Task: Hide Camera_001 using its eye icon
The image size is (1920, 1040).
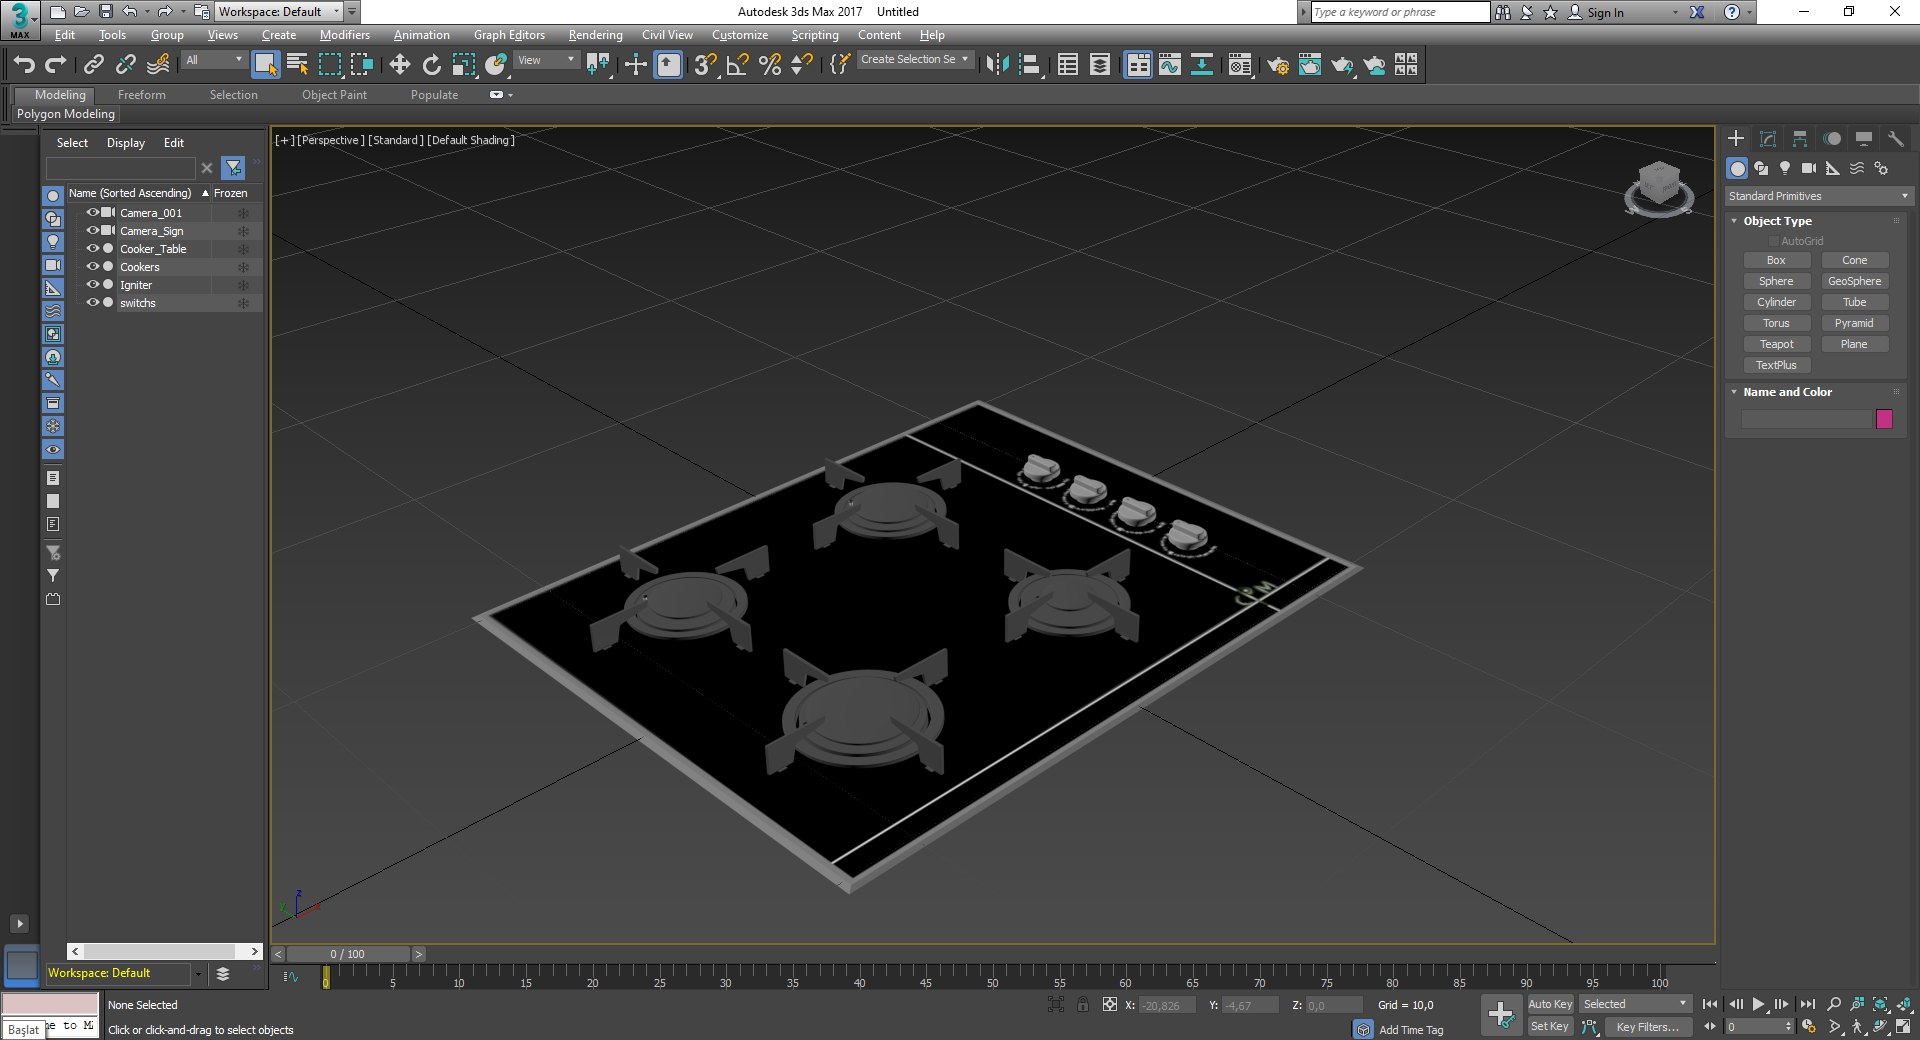Action: 92,213
